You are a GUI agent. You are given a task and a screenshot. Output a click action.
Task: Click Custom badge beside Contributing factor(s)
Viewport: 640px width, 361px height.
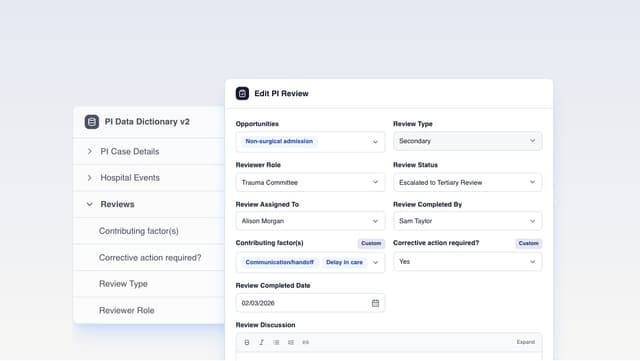coord(371,243)
